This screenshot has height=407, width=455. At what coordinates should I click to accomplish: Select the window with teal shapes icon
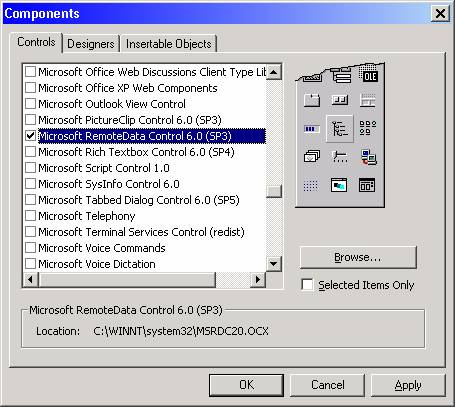[x=339, y=185]
